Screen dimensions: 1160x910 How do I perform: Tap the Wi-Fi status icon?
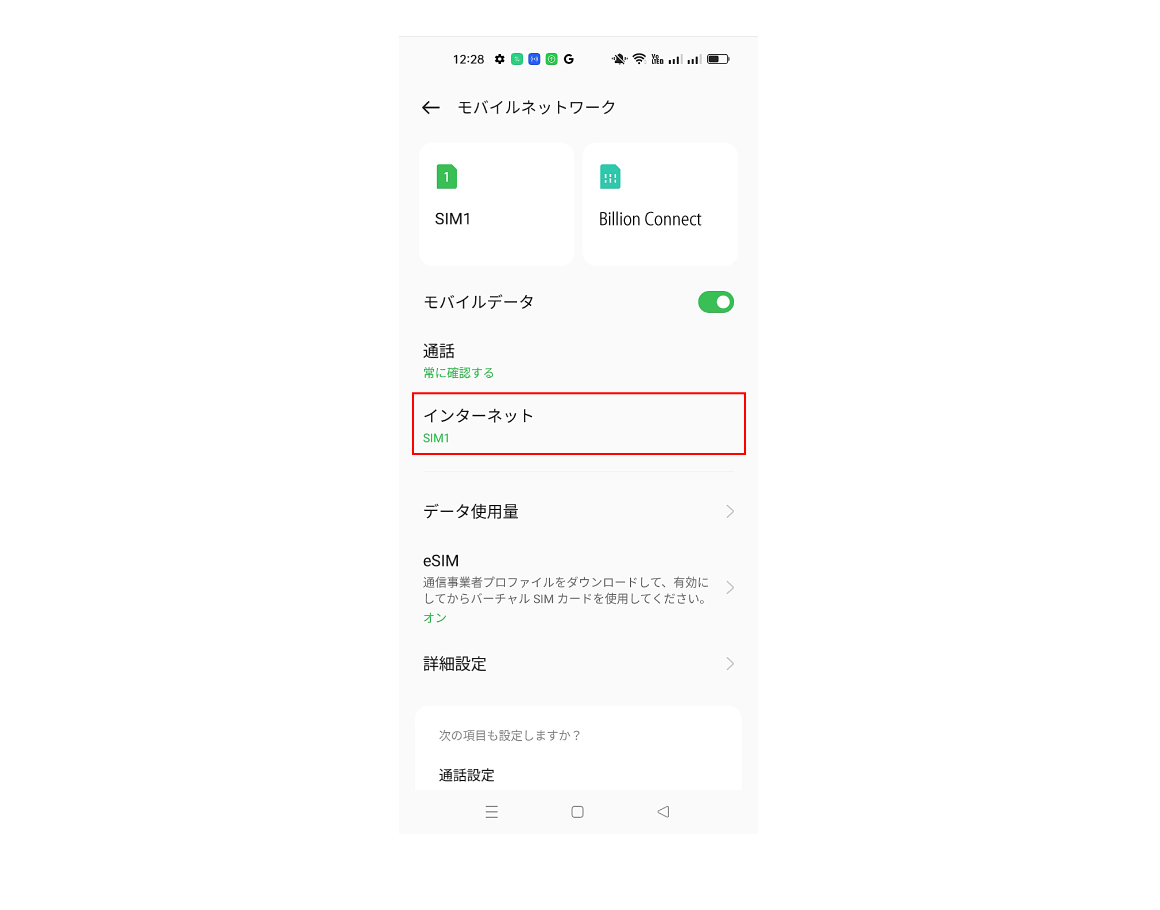[x=639, y=59]
